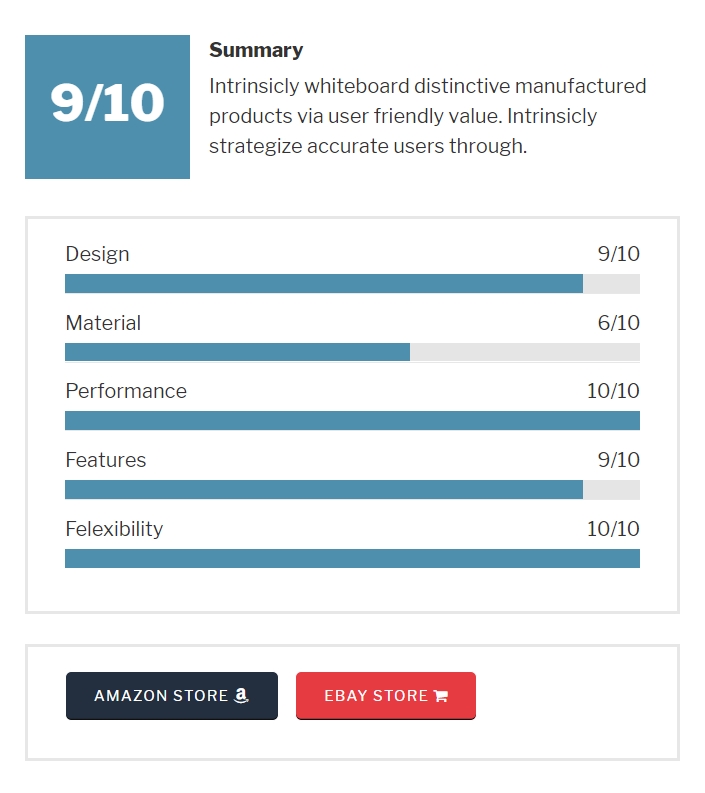Click the Material label
This screenshot has height=793, width=705.
(103, 323)
